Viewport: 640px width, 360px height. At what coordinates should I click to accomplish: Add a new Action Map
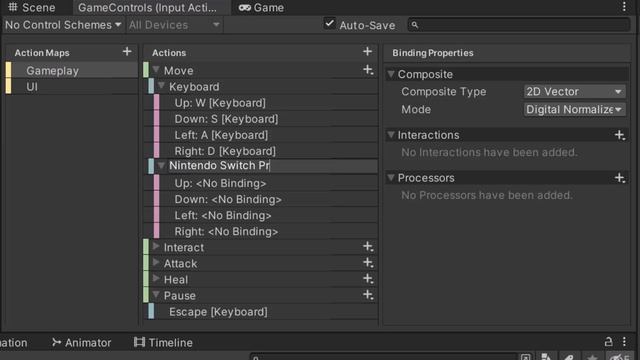point(127,52)
